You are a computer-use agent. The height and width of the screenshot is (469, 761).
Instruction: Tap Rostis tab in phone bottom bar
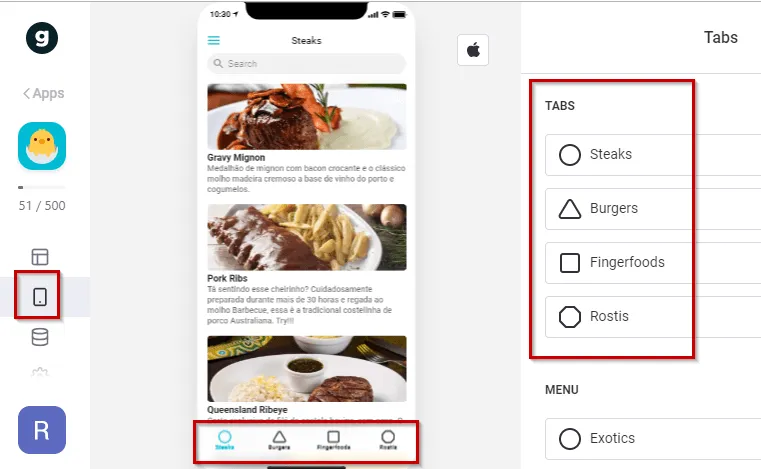388,440
